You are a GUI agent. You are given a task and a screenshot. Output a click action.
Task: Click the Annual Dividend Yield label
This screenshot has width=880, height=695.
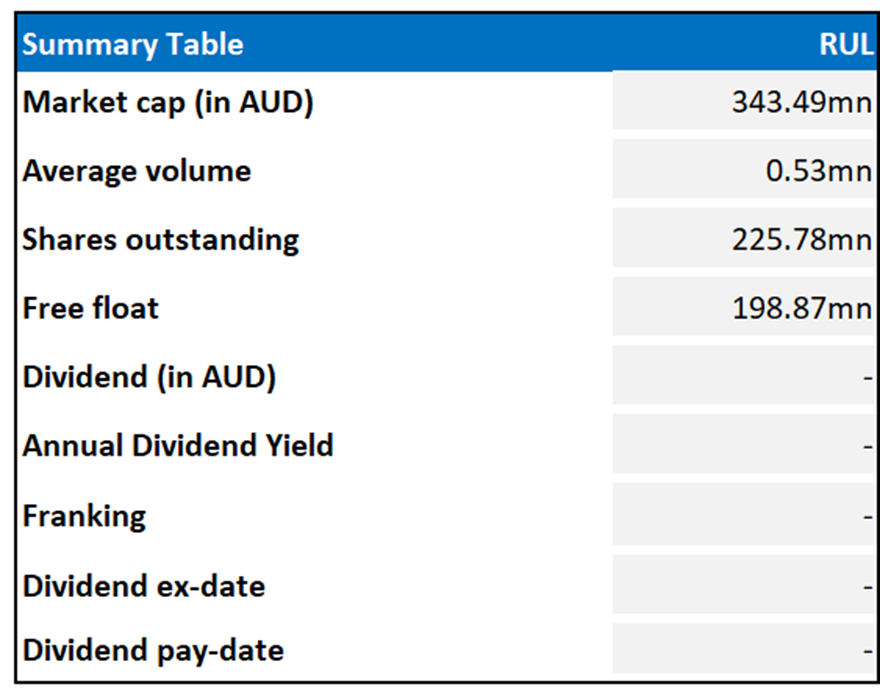coord(178,445)
